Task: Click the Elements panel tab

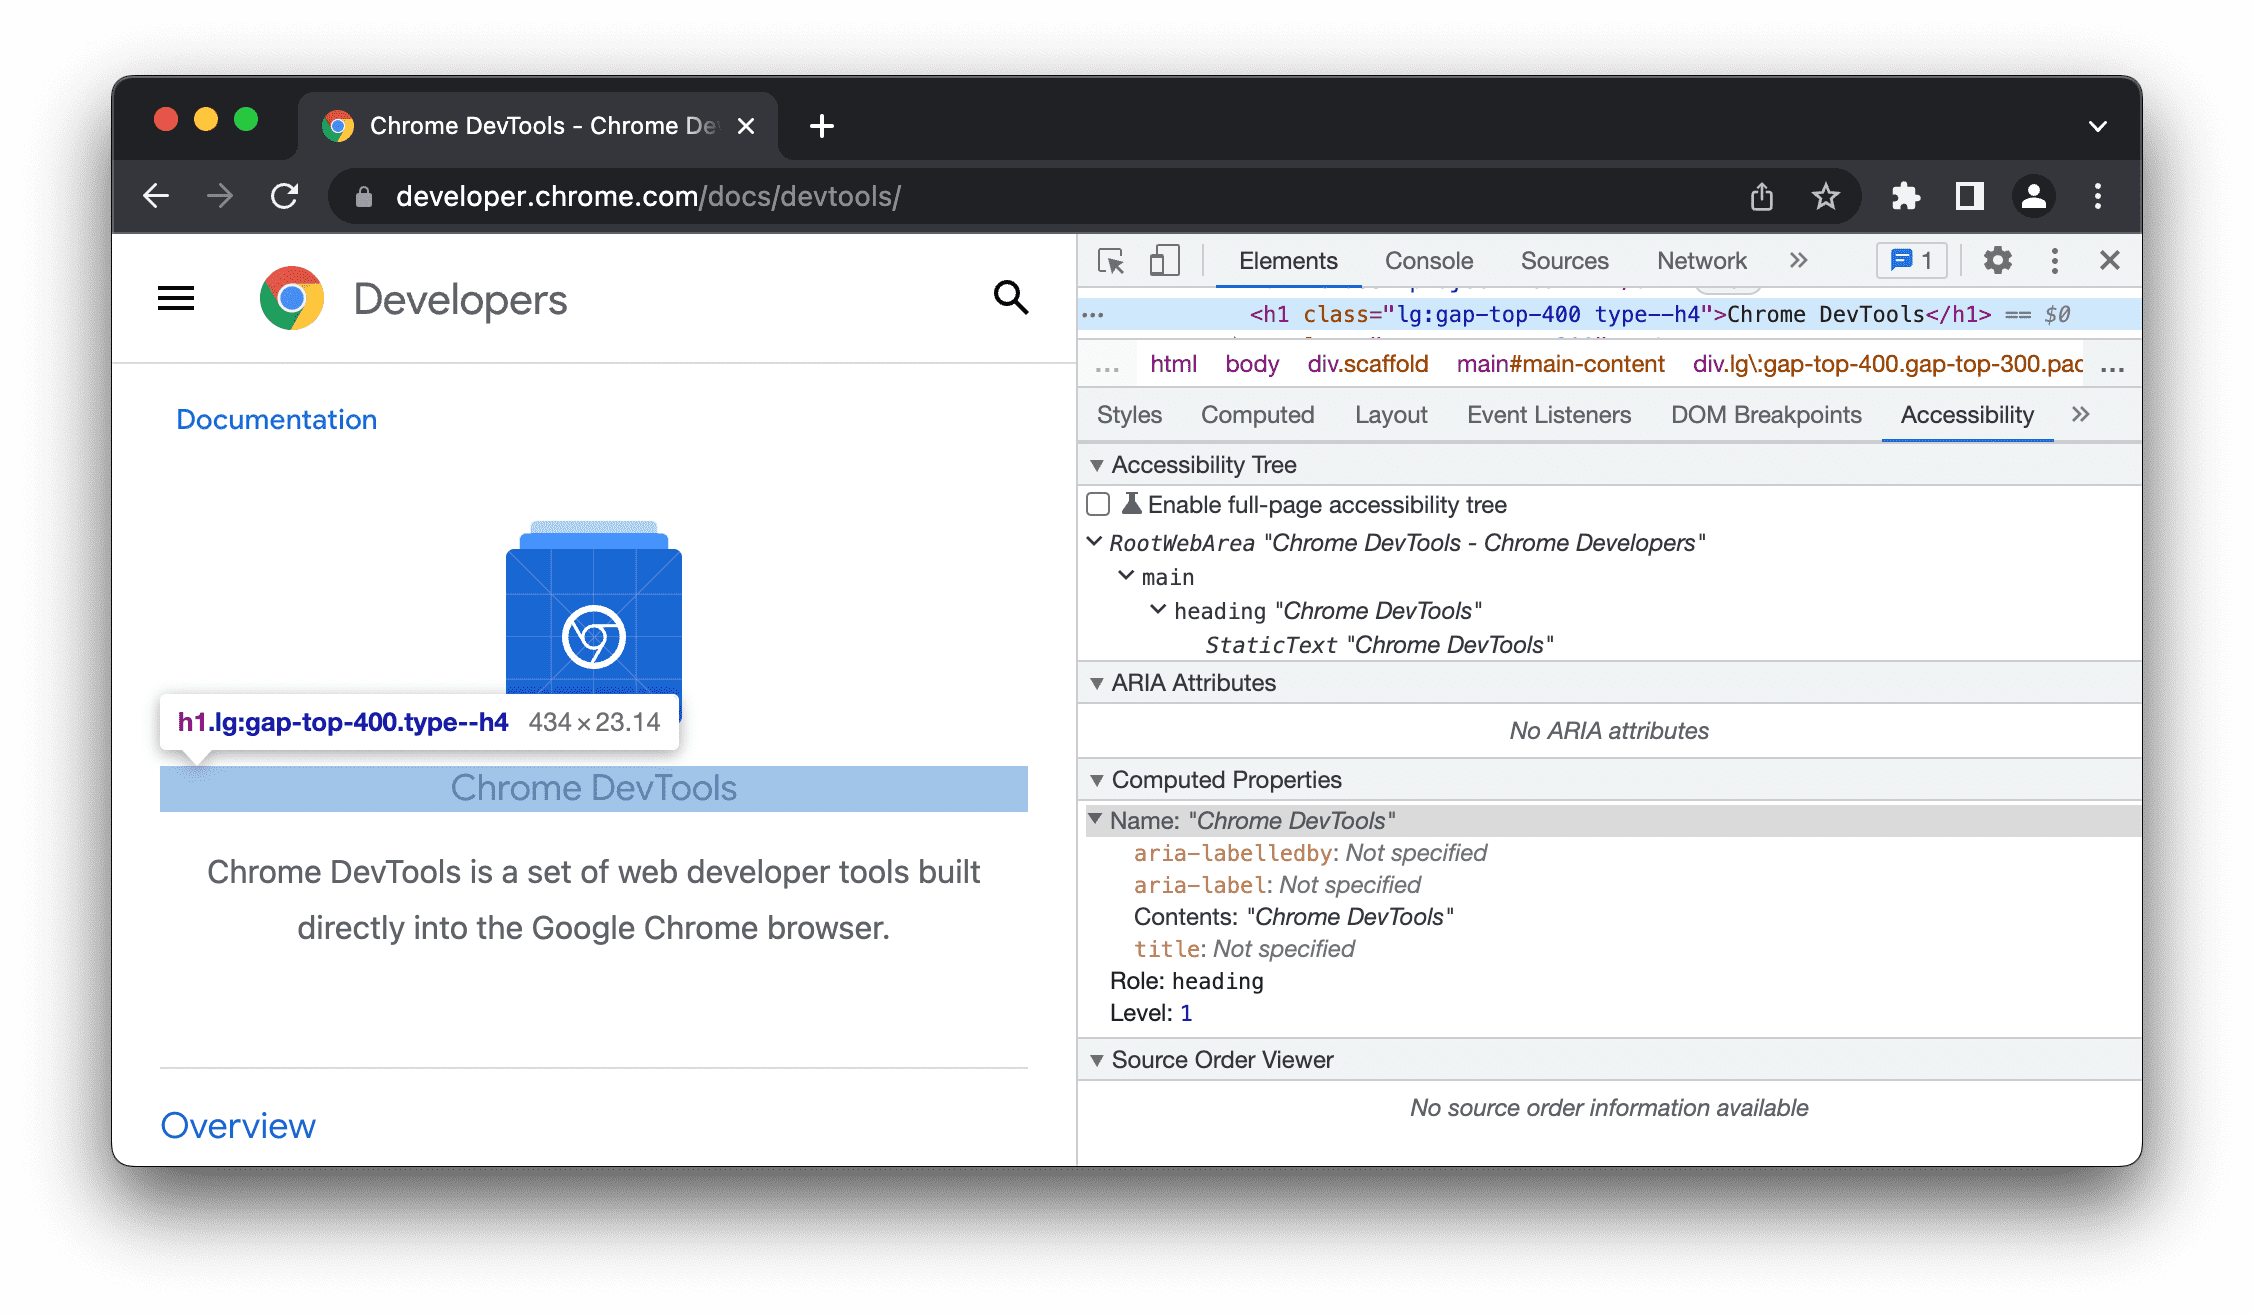Action: pos(1286,261)
